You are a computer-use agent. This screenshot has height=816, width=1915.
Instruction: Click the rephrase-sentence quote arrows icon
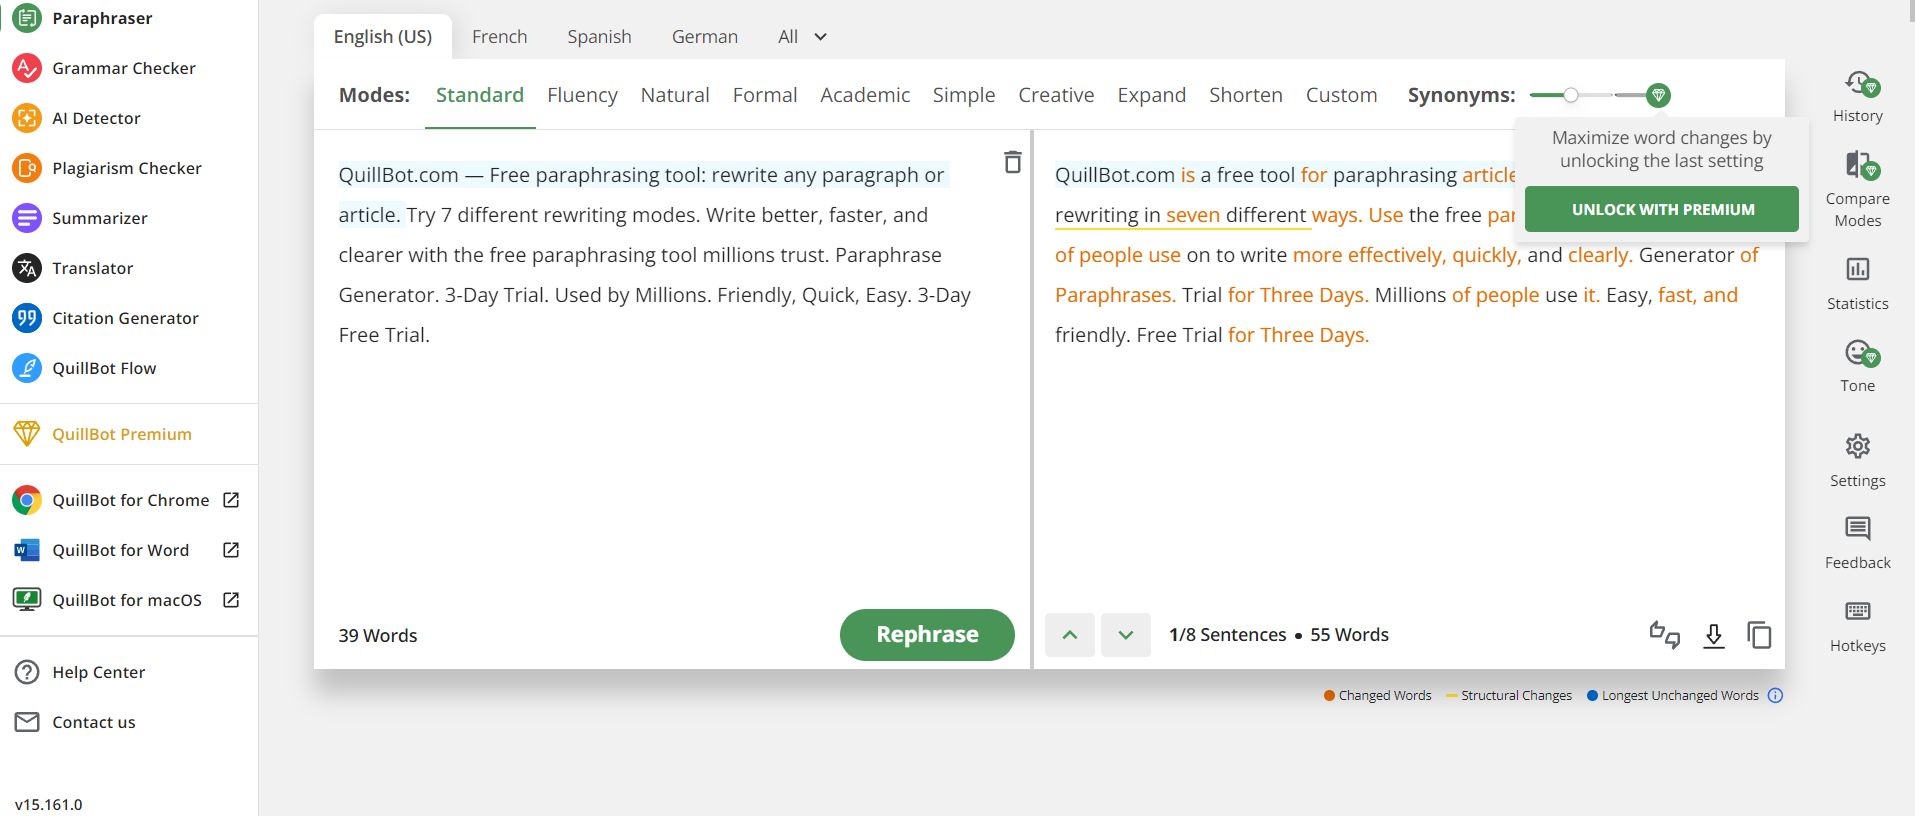(1664, 635)
